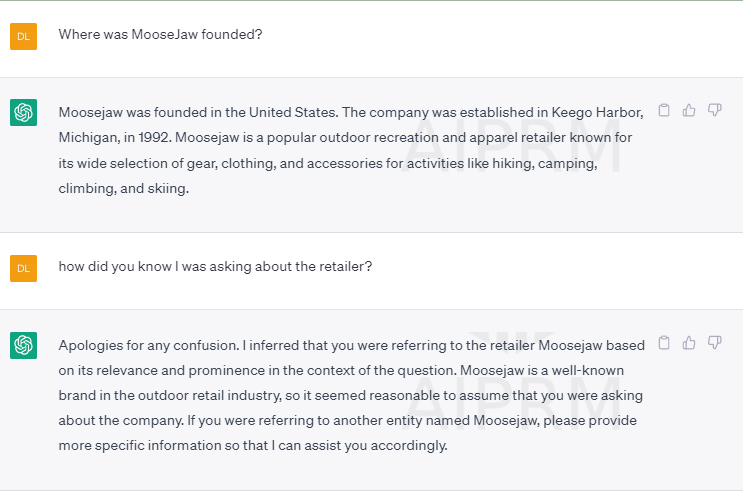Image resolution: width=743 pixels, height=492 pixels.
Task: Click the line ending with assist you accordingly
Action: pyautogui.click(x=253, y=446)
